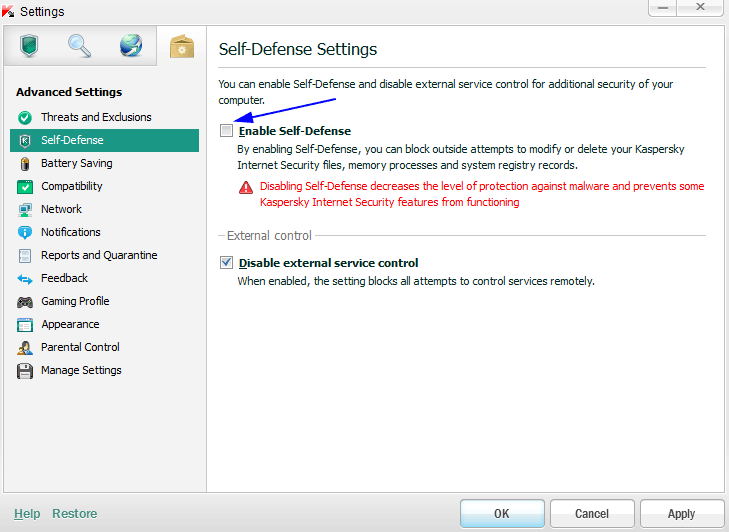Select the Self-Defense settings entry

(105, 140)
